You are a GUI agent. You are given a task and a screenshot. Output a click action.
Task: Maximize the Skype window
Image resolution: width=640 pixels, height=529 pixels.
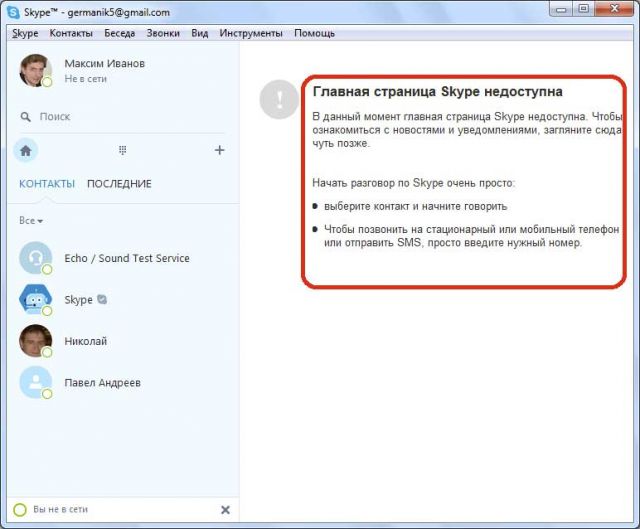tap(584, 9)
